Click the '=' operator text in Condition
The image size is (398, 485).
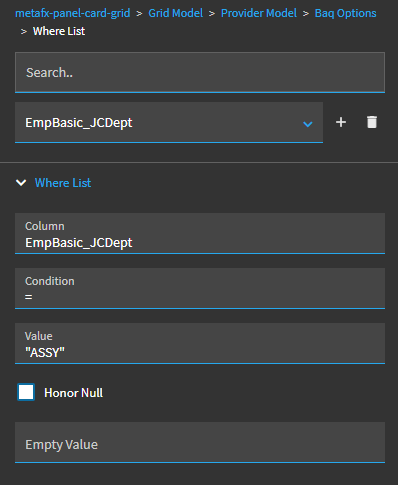[29, 297]
